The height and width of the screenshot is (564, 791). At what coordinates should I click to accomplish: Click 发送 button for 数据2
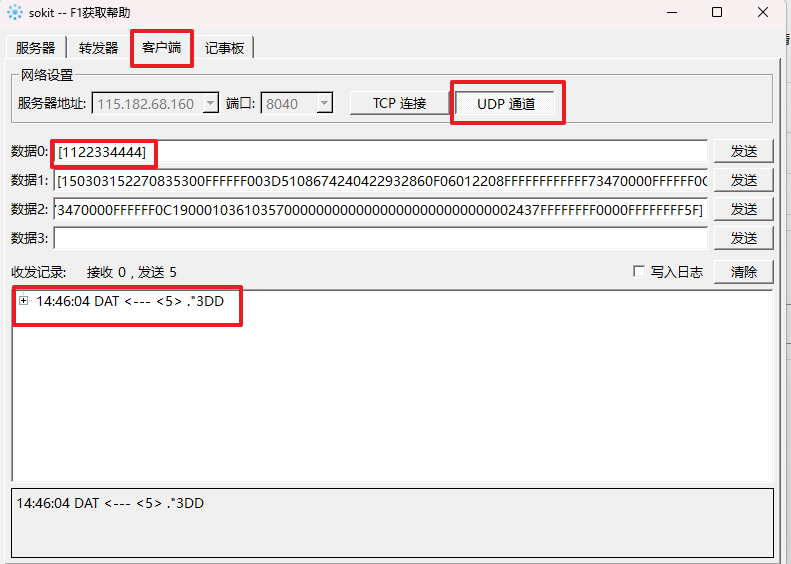(744, 209)
